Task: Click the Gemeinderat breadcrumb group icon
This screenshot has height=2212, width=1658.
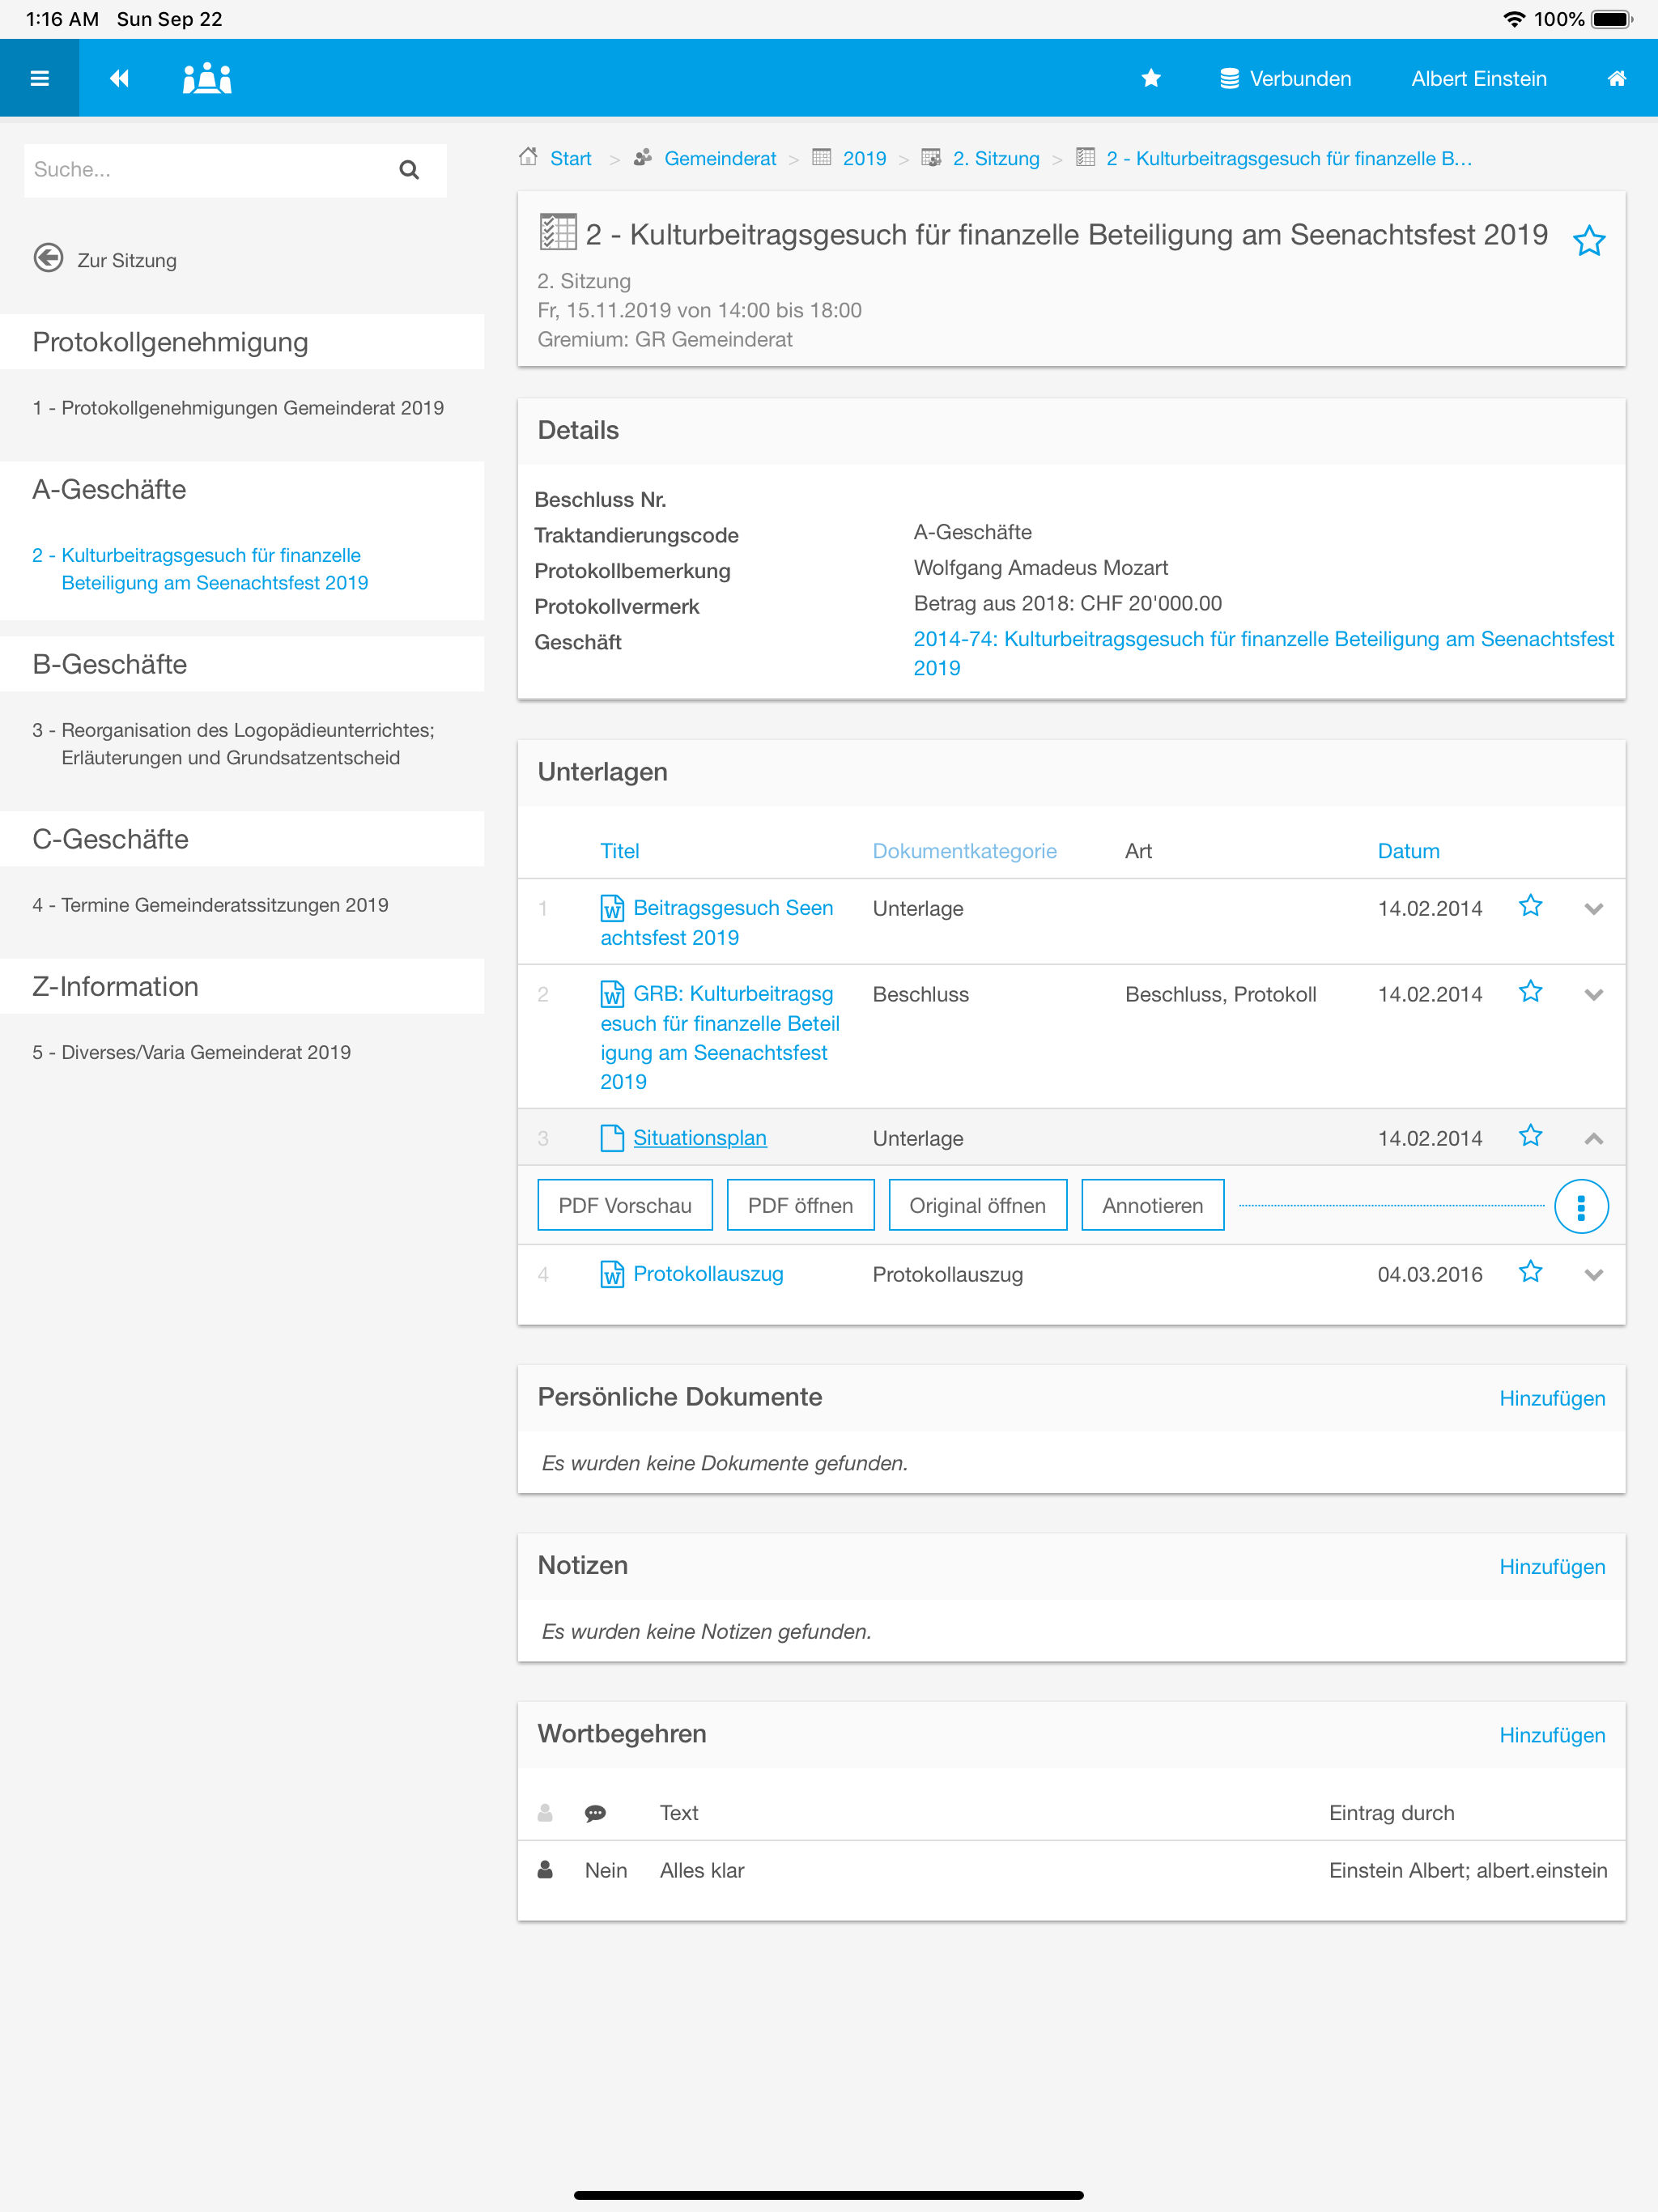Action: [x=643, y=157]
